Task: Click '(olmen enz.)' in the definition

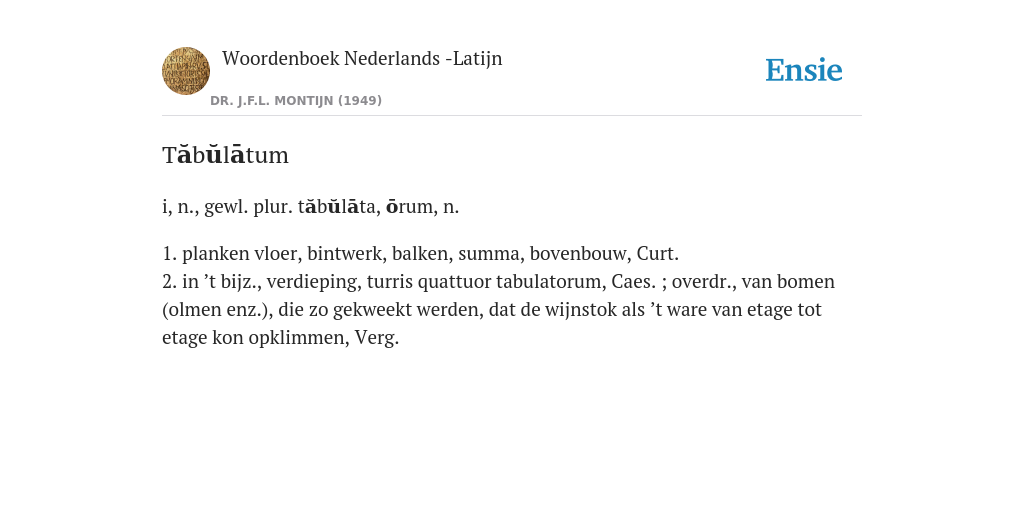Action: click(217, 310)
